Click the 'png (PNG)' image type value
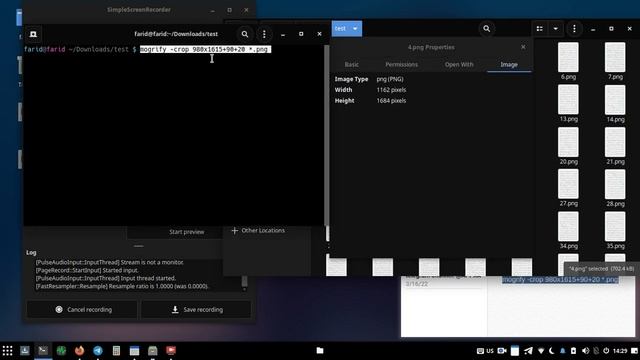Image resolution: width=640 pixels, height=360 pixels. pyautogui.click(x=390, y=79)
